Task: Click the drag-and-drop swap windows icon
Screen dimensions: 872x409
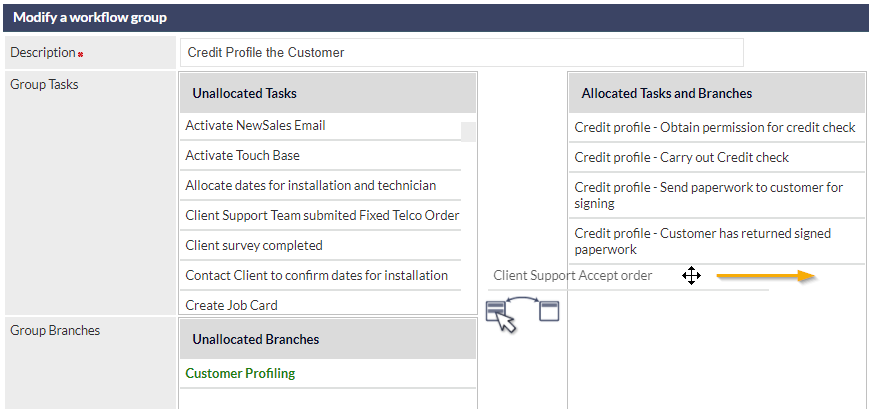Action: (x=522, y=313)
